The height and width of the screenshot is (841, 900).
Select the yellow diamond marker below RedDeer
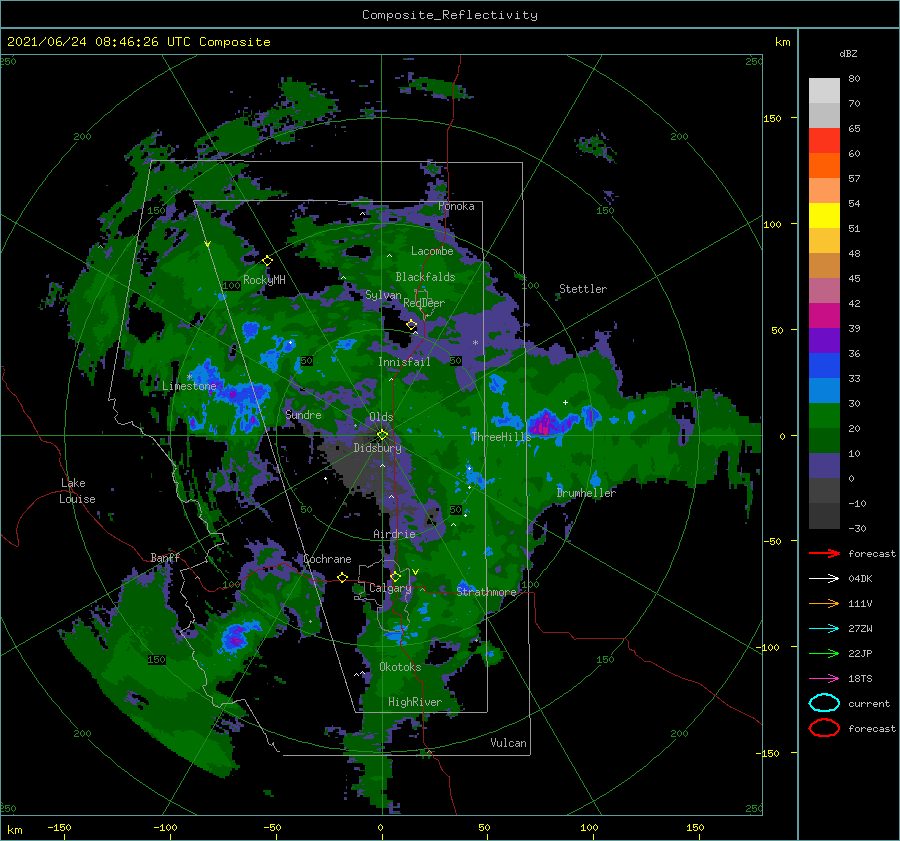tap(412, 325)
